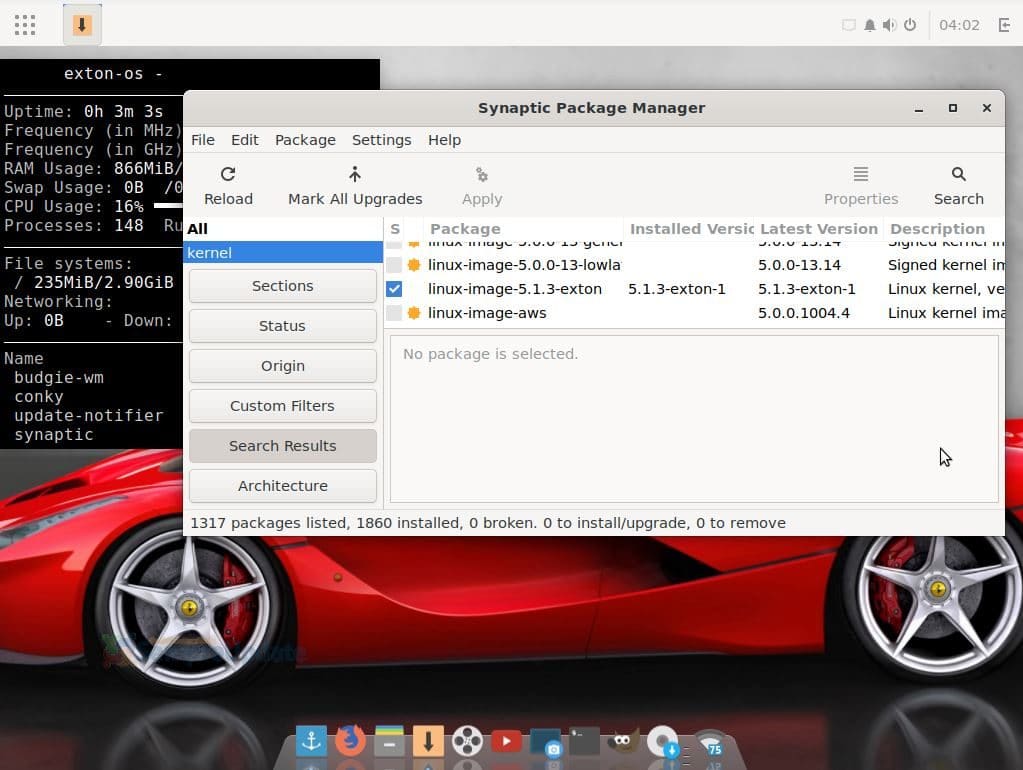The width and height of the screenshot is (1023, 770).
Task: Open the notifications bell in the system tray
Action: [x=869, y=25]
